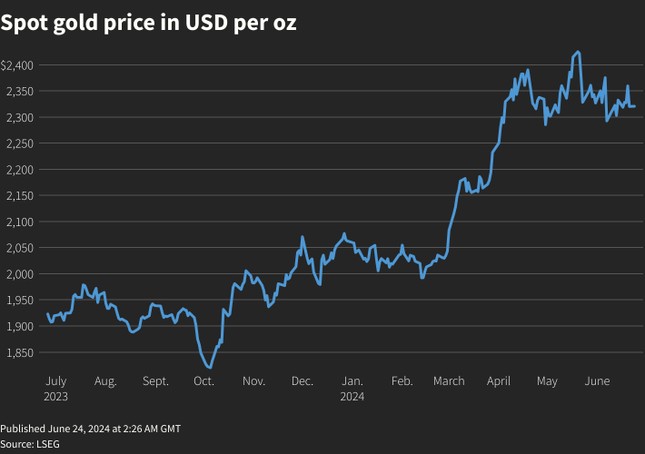Click the October low point on line
The height and width of the screenshot is (454, 645).
point(210,367)
